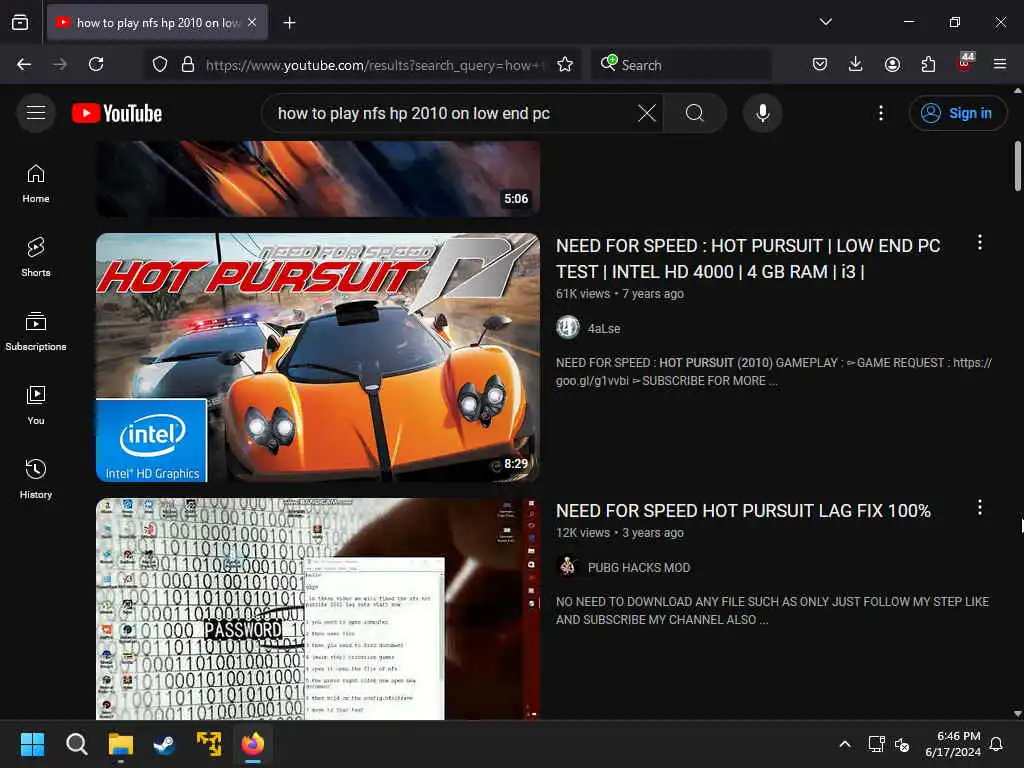Open clock and date panel
1024x768 pixels.
[x=953, y=744]
